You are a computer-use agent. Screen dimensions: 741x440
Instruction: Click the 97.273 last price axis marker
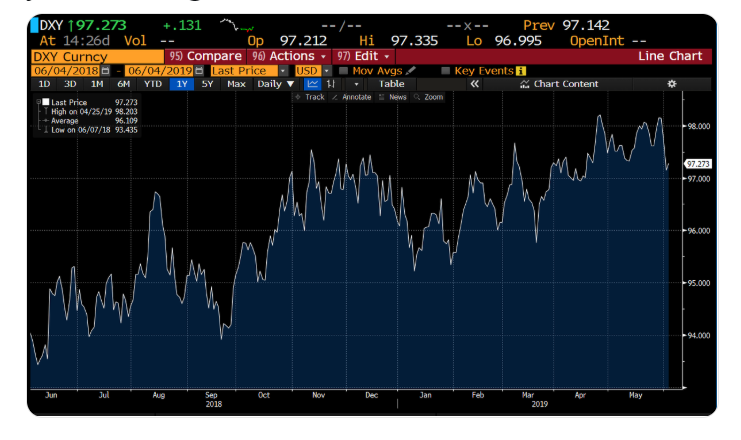pos(698,164)
